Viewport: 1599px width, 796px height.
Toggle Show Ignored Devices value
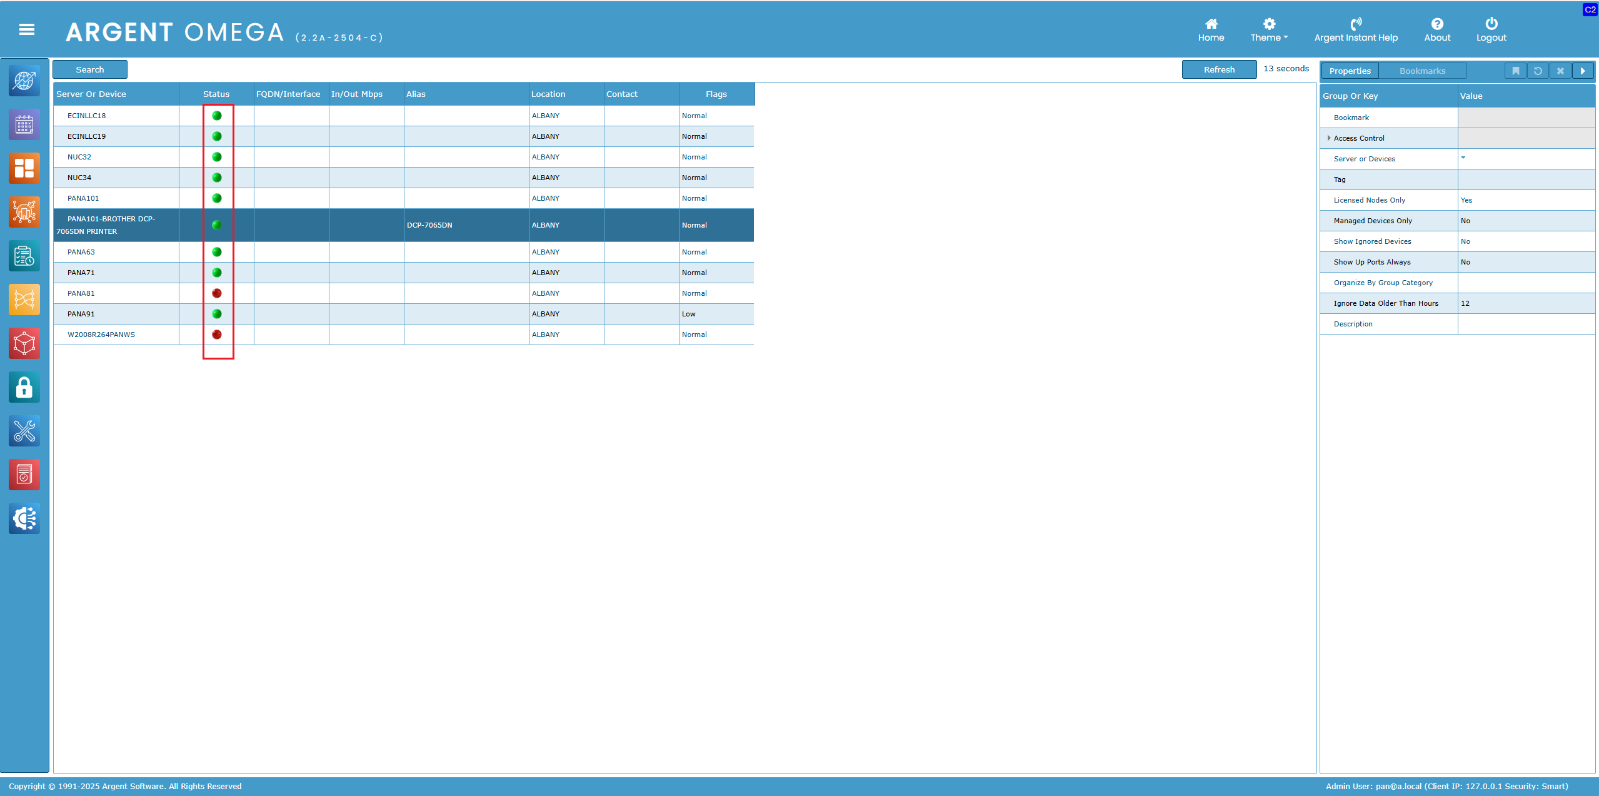1465,242
